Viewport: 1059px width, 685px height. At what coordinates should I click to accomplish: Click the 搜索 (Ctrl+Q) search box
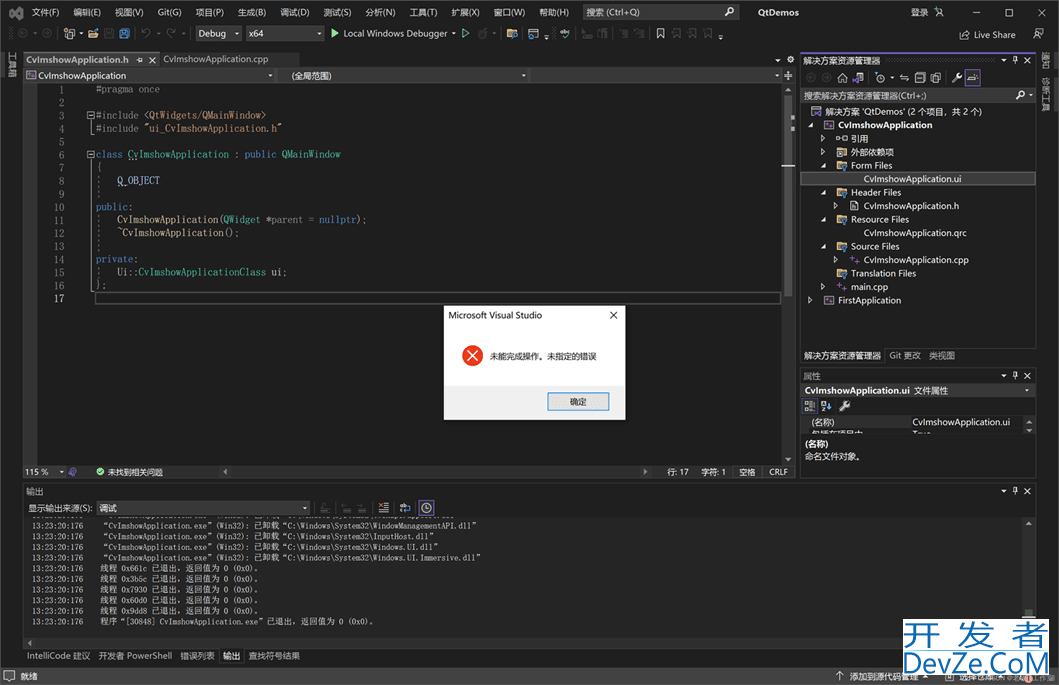point(660,12)
